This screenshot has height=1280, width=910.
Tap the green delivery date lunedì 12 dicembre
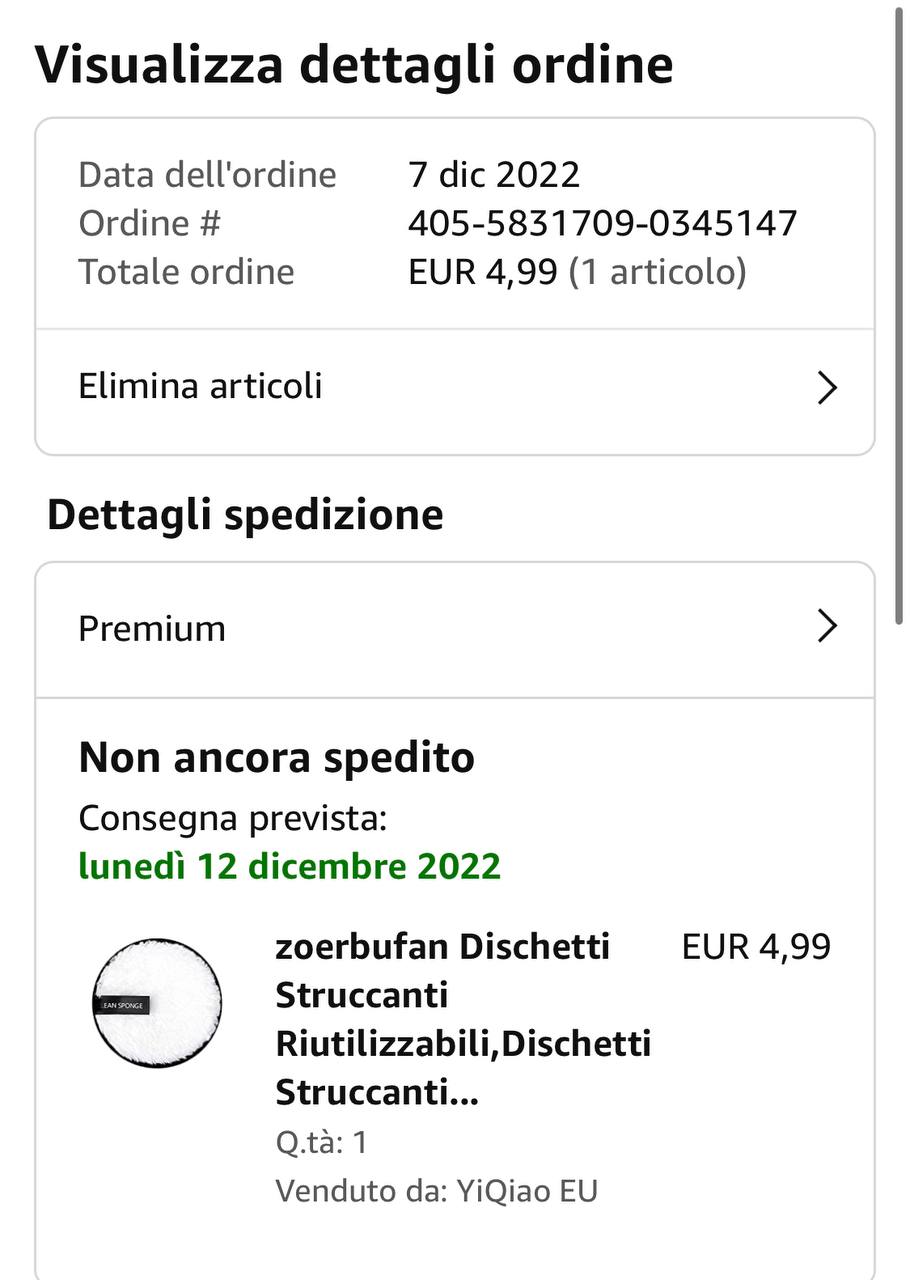(x=290, y=866)
